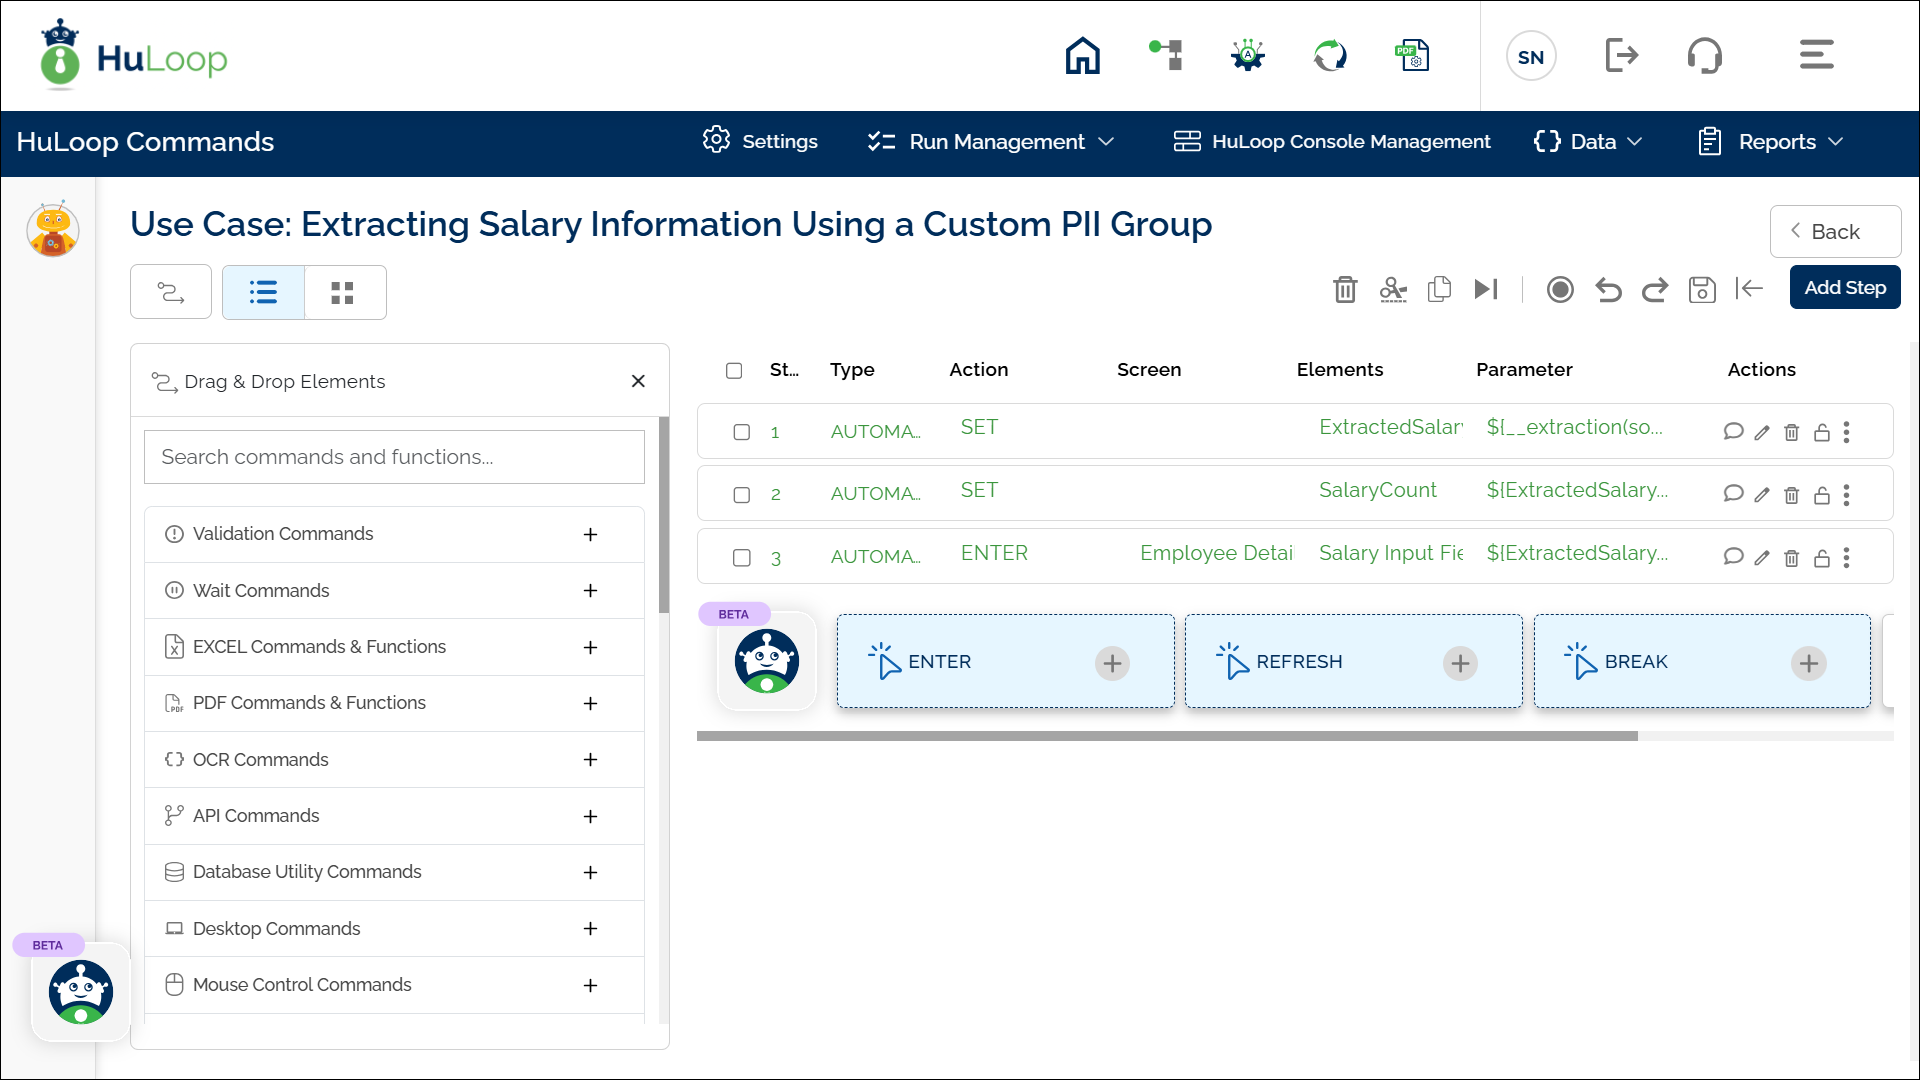Click the delete trash icon in toolbar
The image size is (1920, 1080).
[1345, 290]
